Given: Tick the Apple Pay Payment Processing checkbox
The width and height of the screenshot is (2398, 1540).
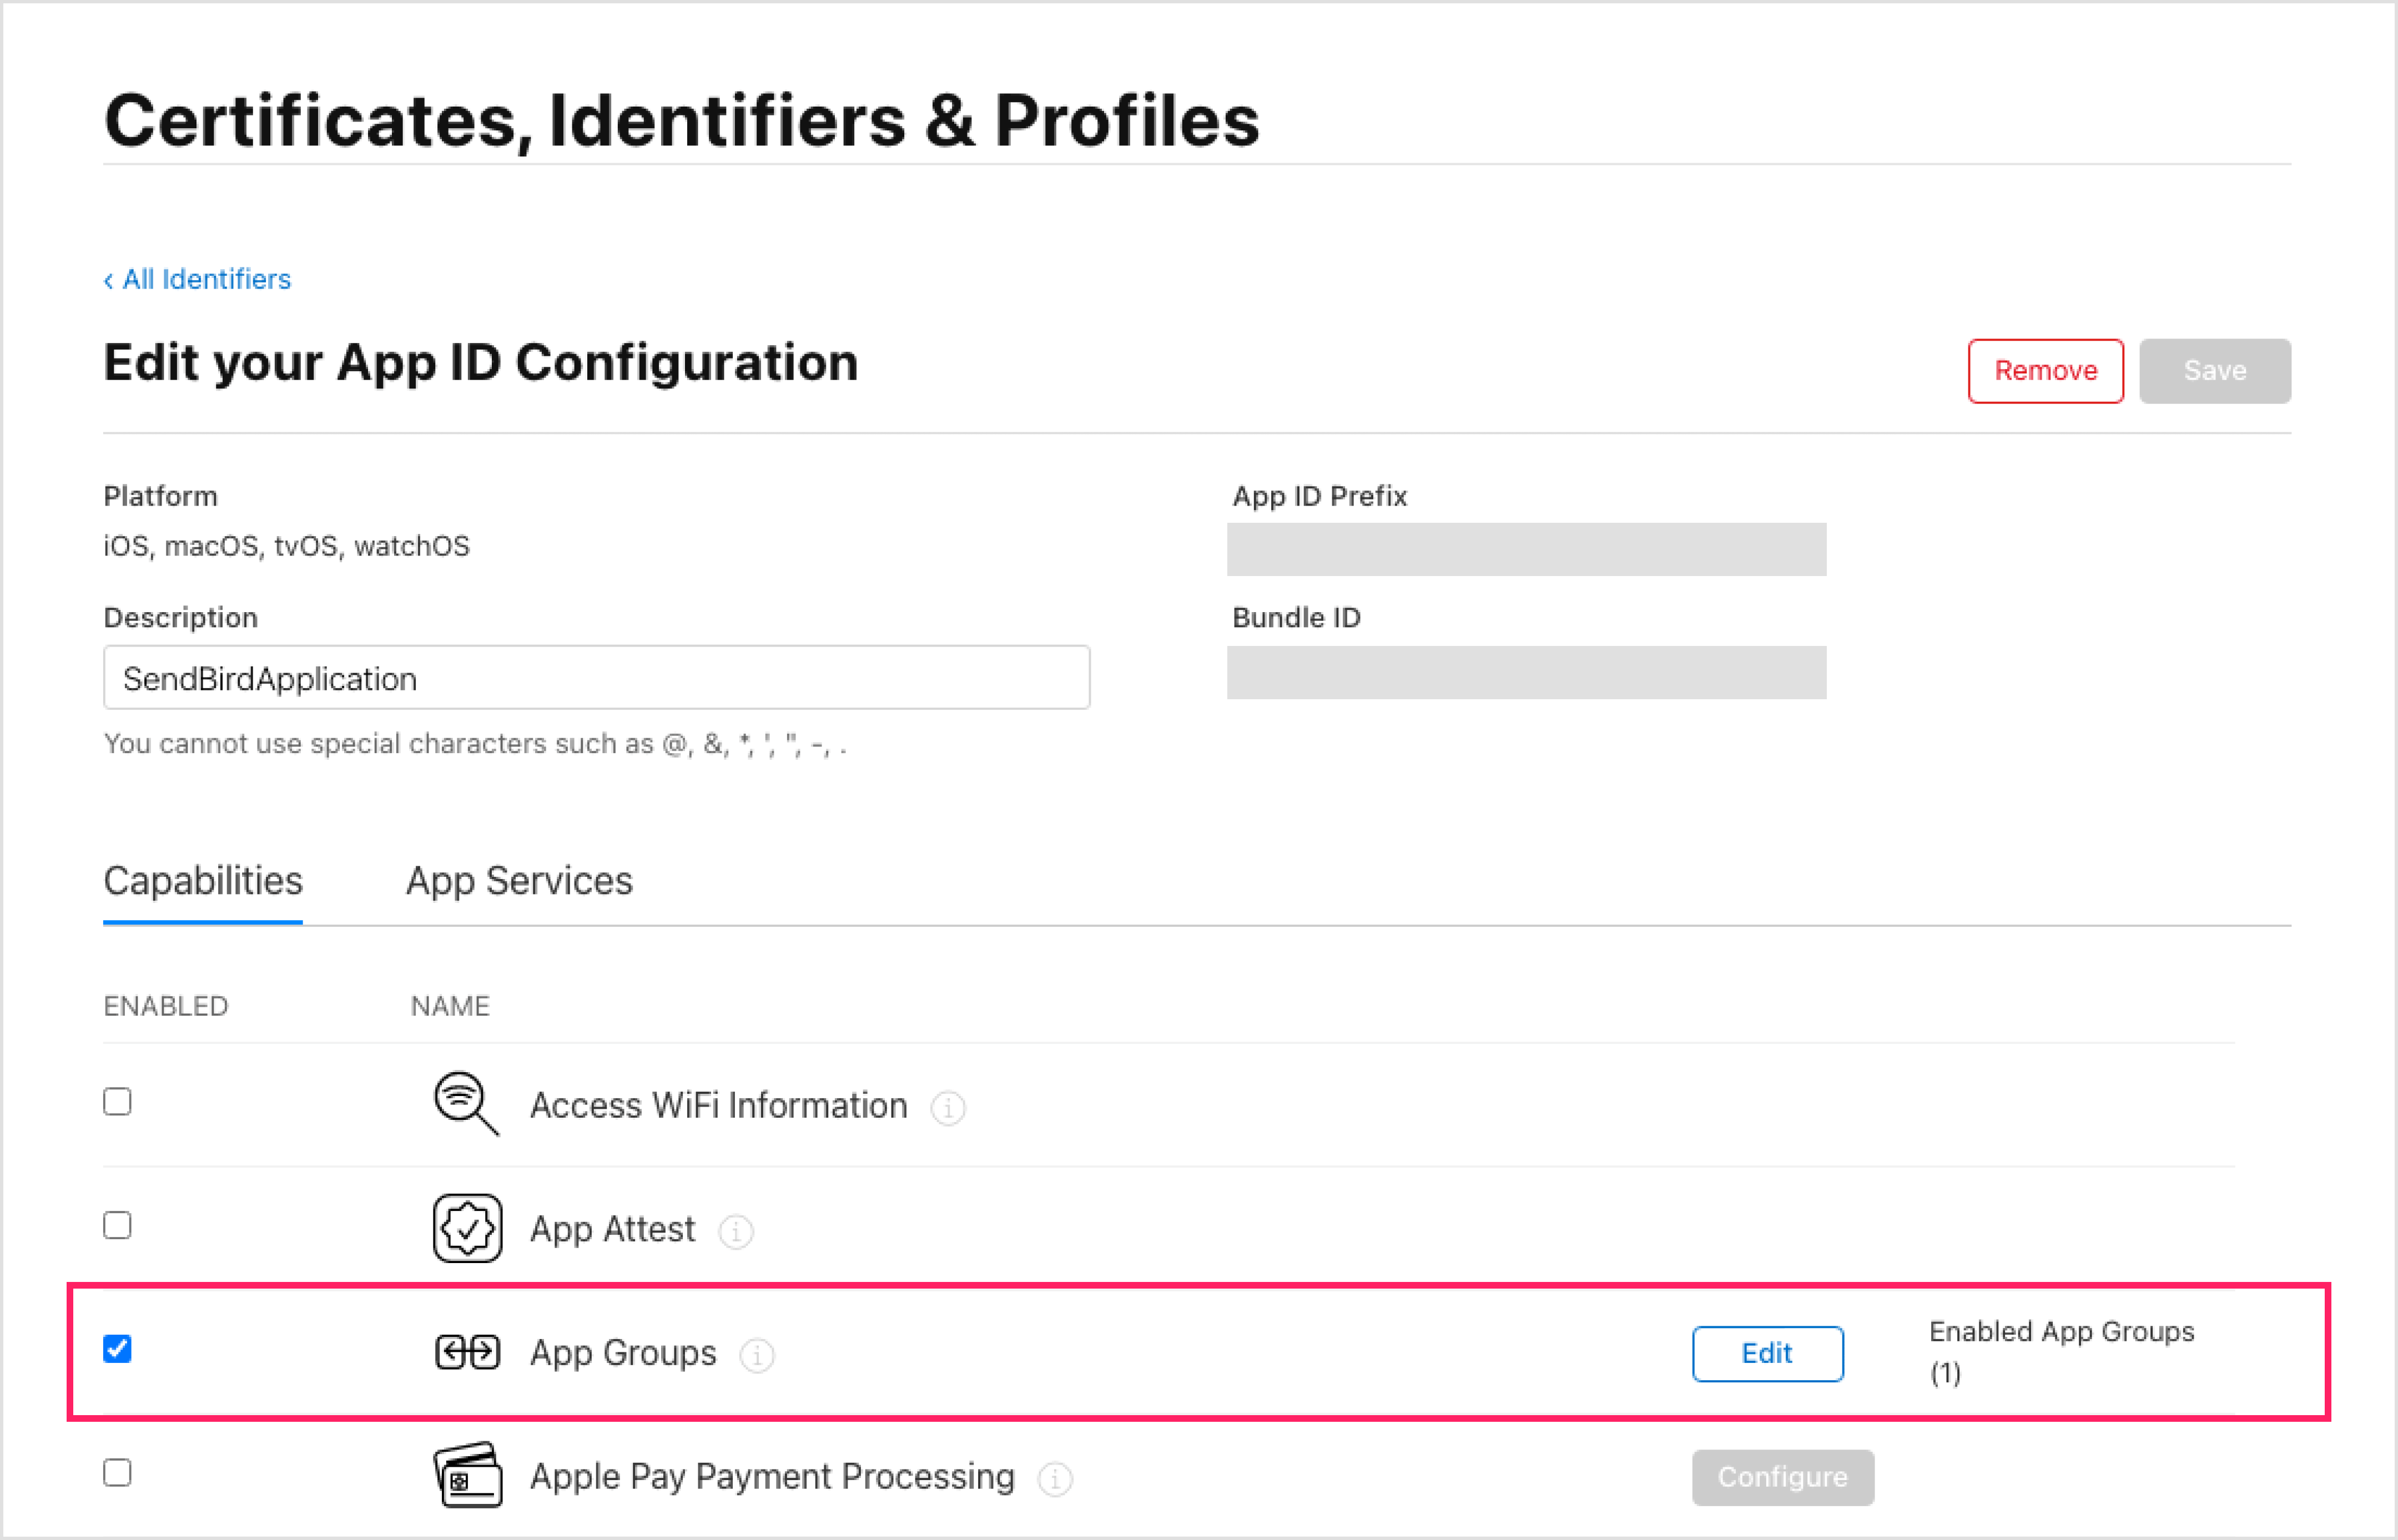Looking at the screenshot, I should (117, 1473).
